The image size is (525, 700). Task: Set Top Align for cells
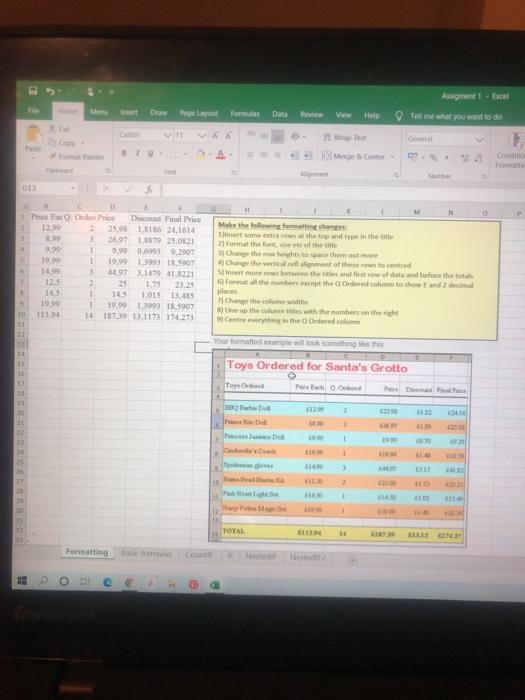(251, 134)
